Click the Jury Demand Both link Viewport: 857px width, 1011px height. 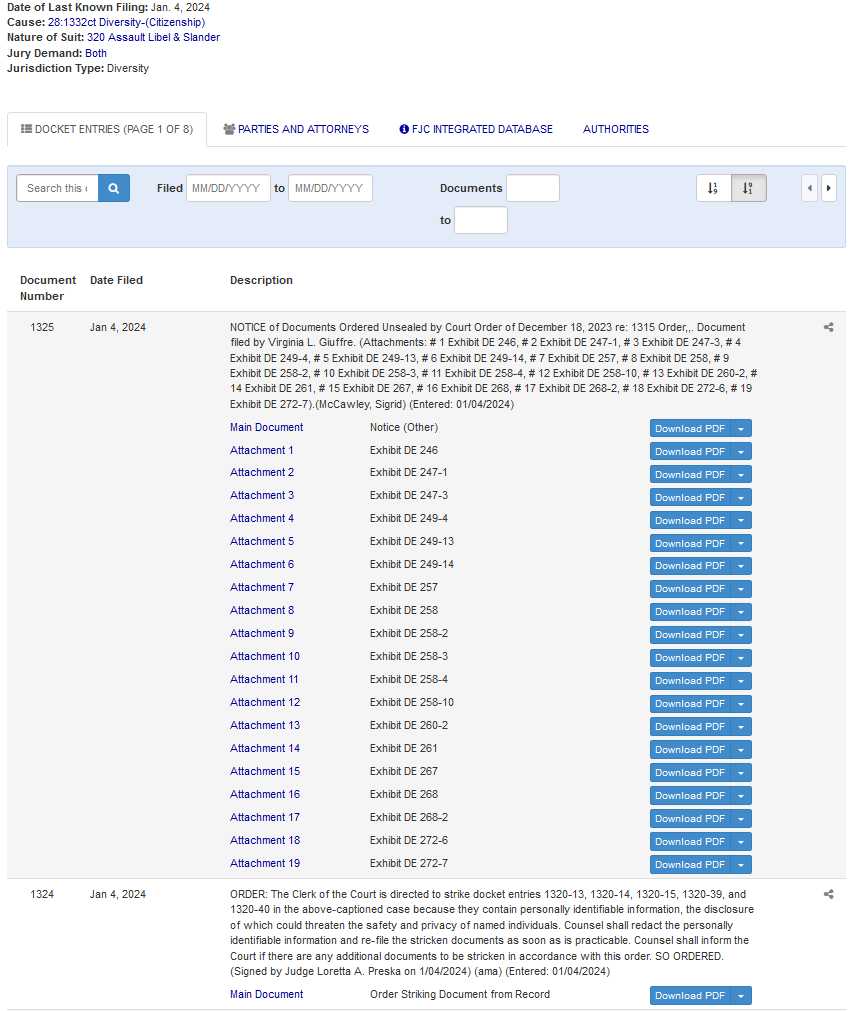(96, 54)
